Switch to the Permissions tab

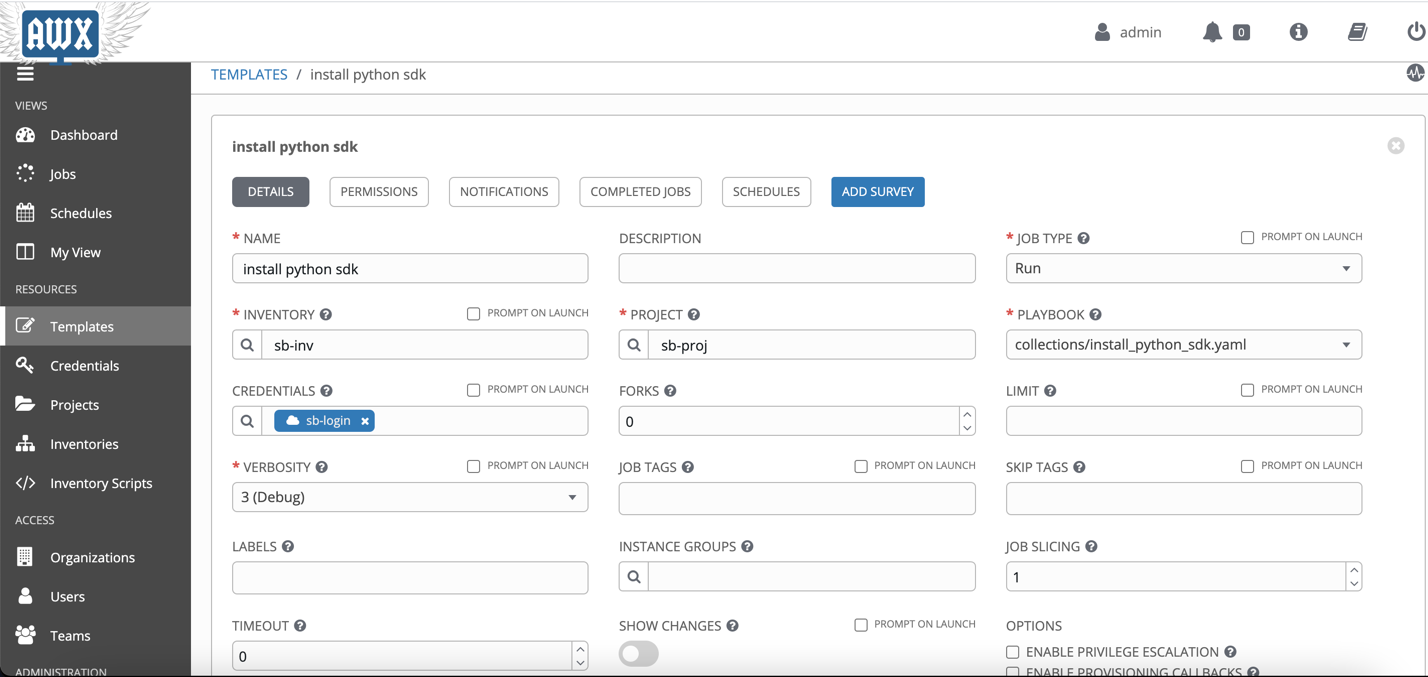click(x=379, y=191)
